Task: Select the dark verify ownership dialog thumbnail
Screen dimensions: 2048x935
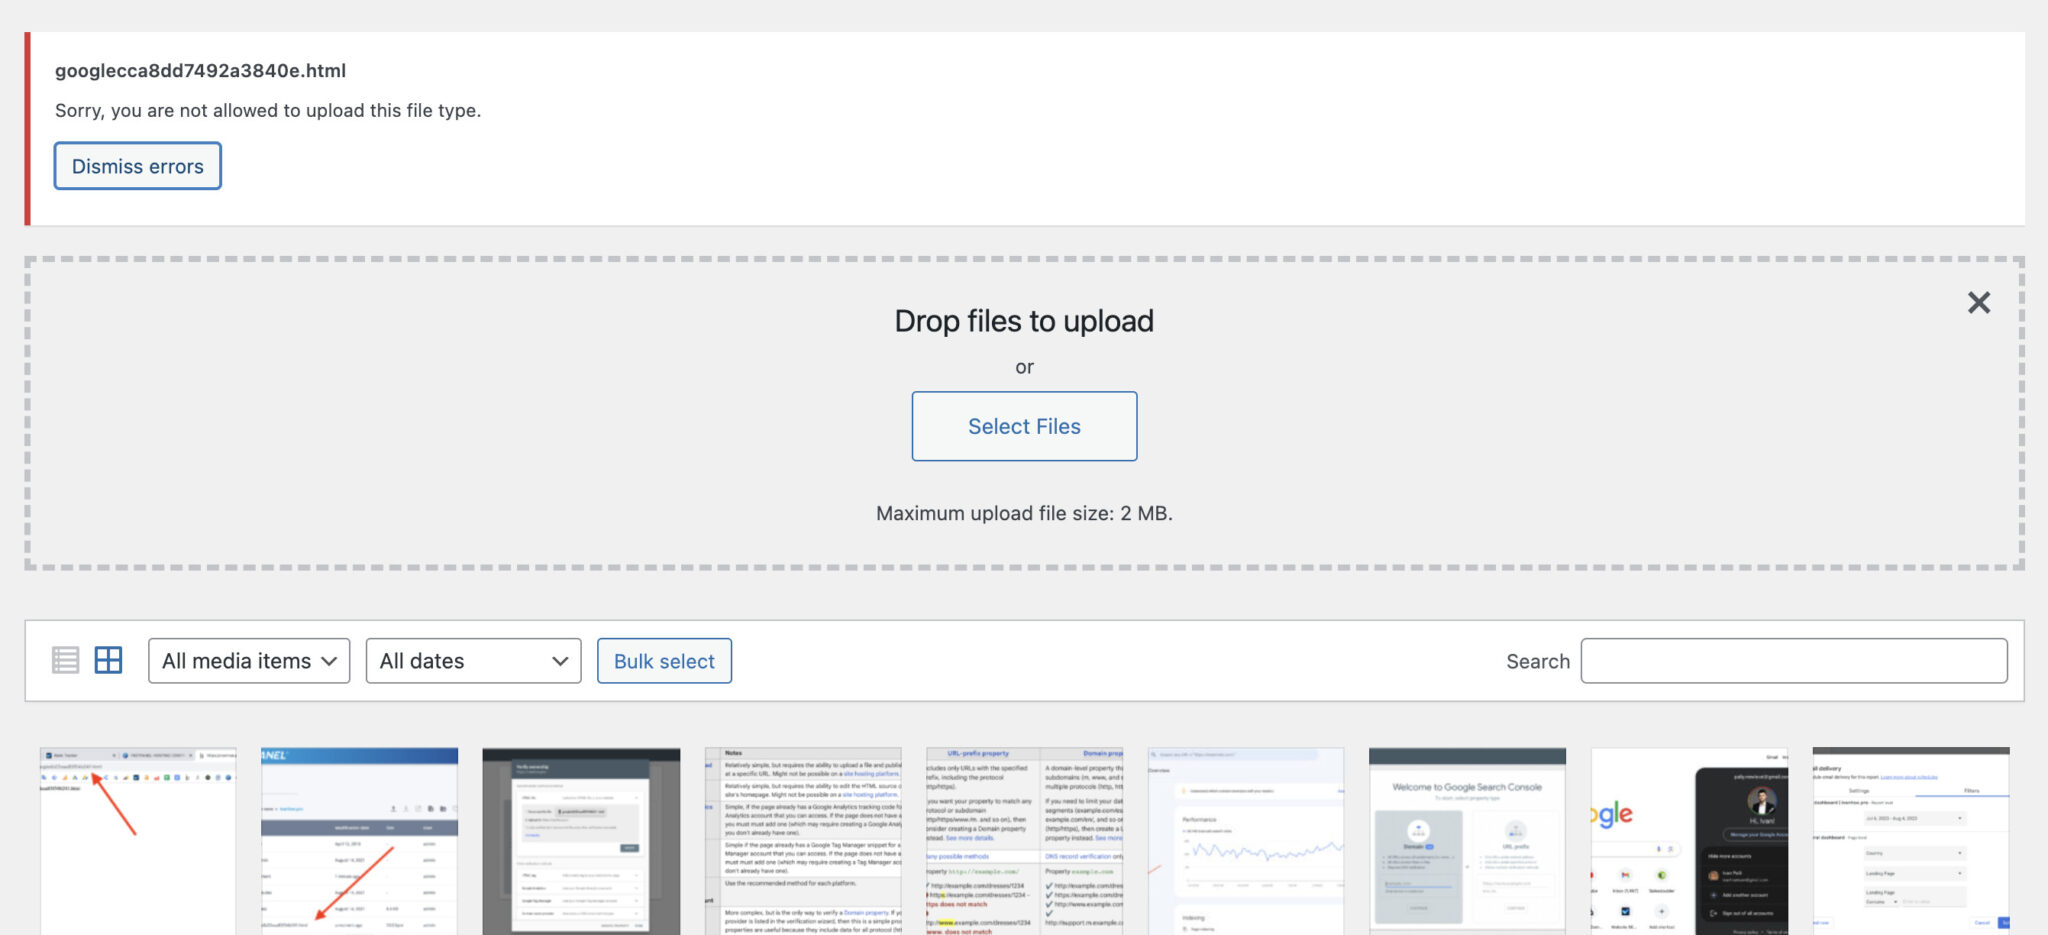Action: click(x=581, y=840)
